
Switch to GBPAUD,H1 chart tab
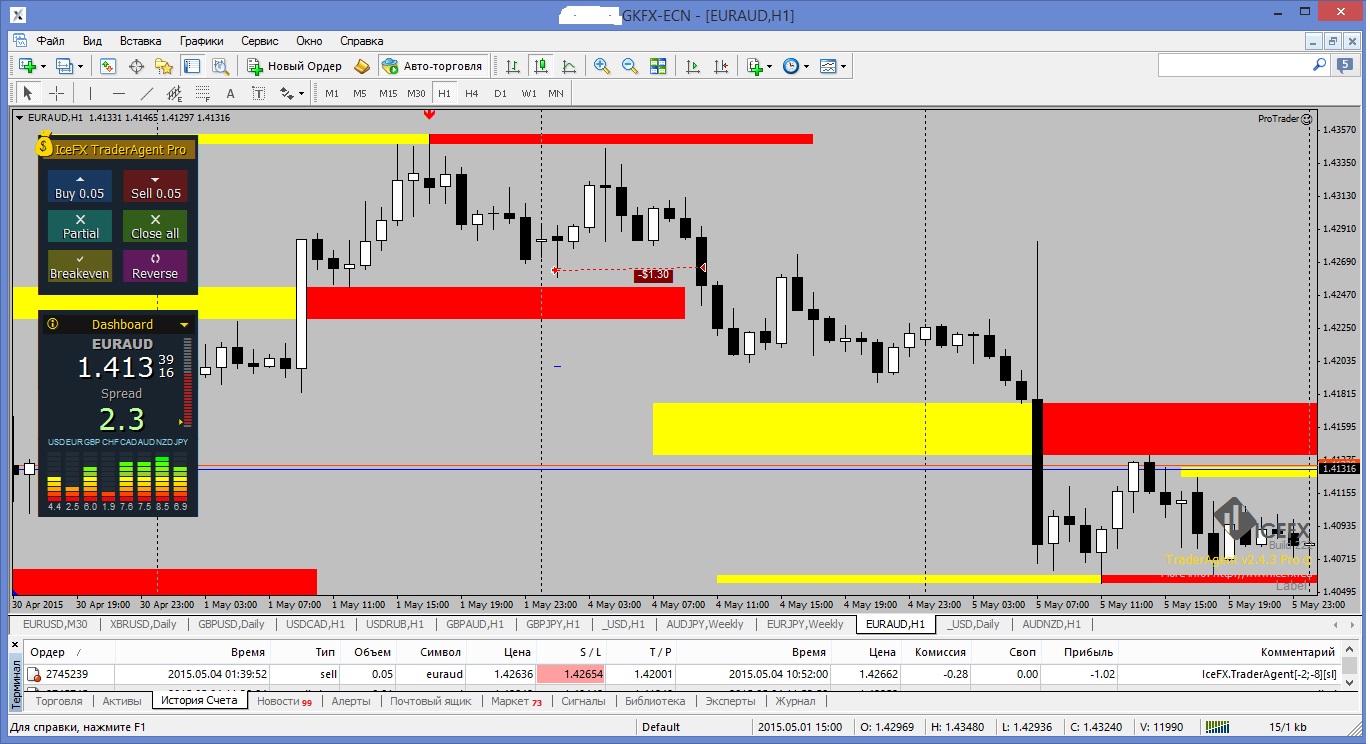click(475, 624)
